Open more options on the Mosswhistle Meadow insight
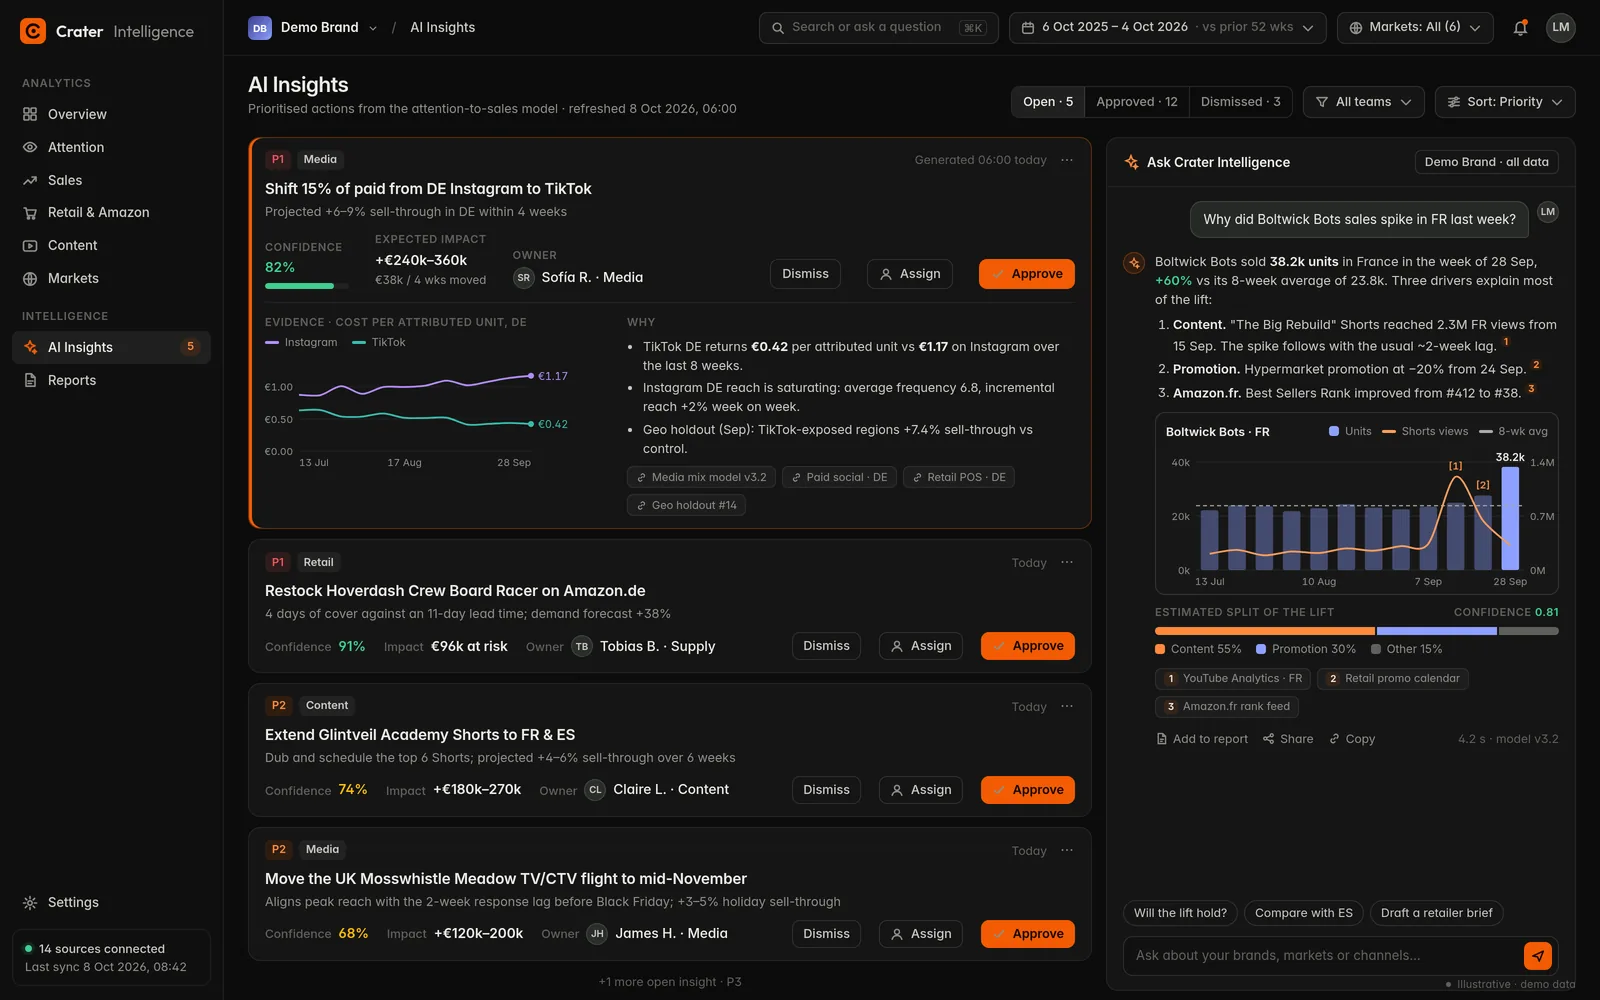This screenshot has width=1600, height=1000. tap(1067, 850)
